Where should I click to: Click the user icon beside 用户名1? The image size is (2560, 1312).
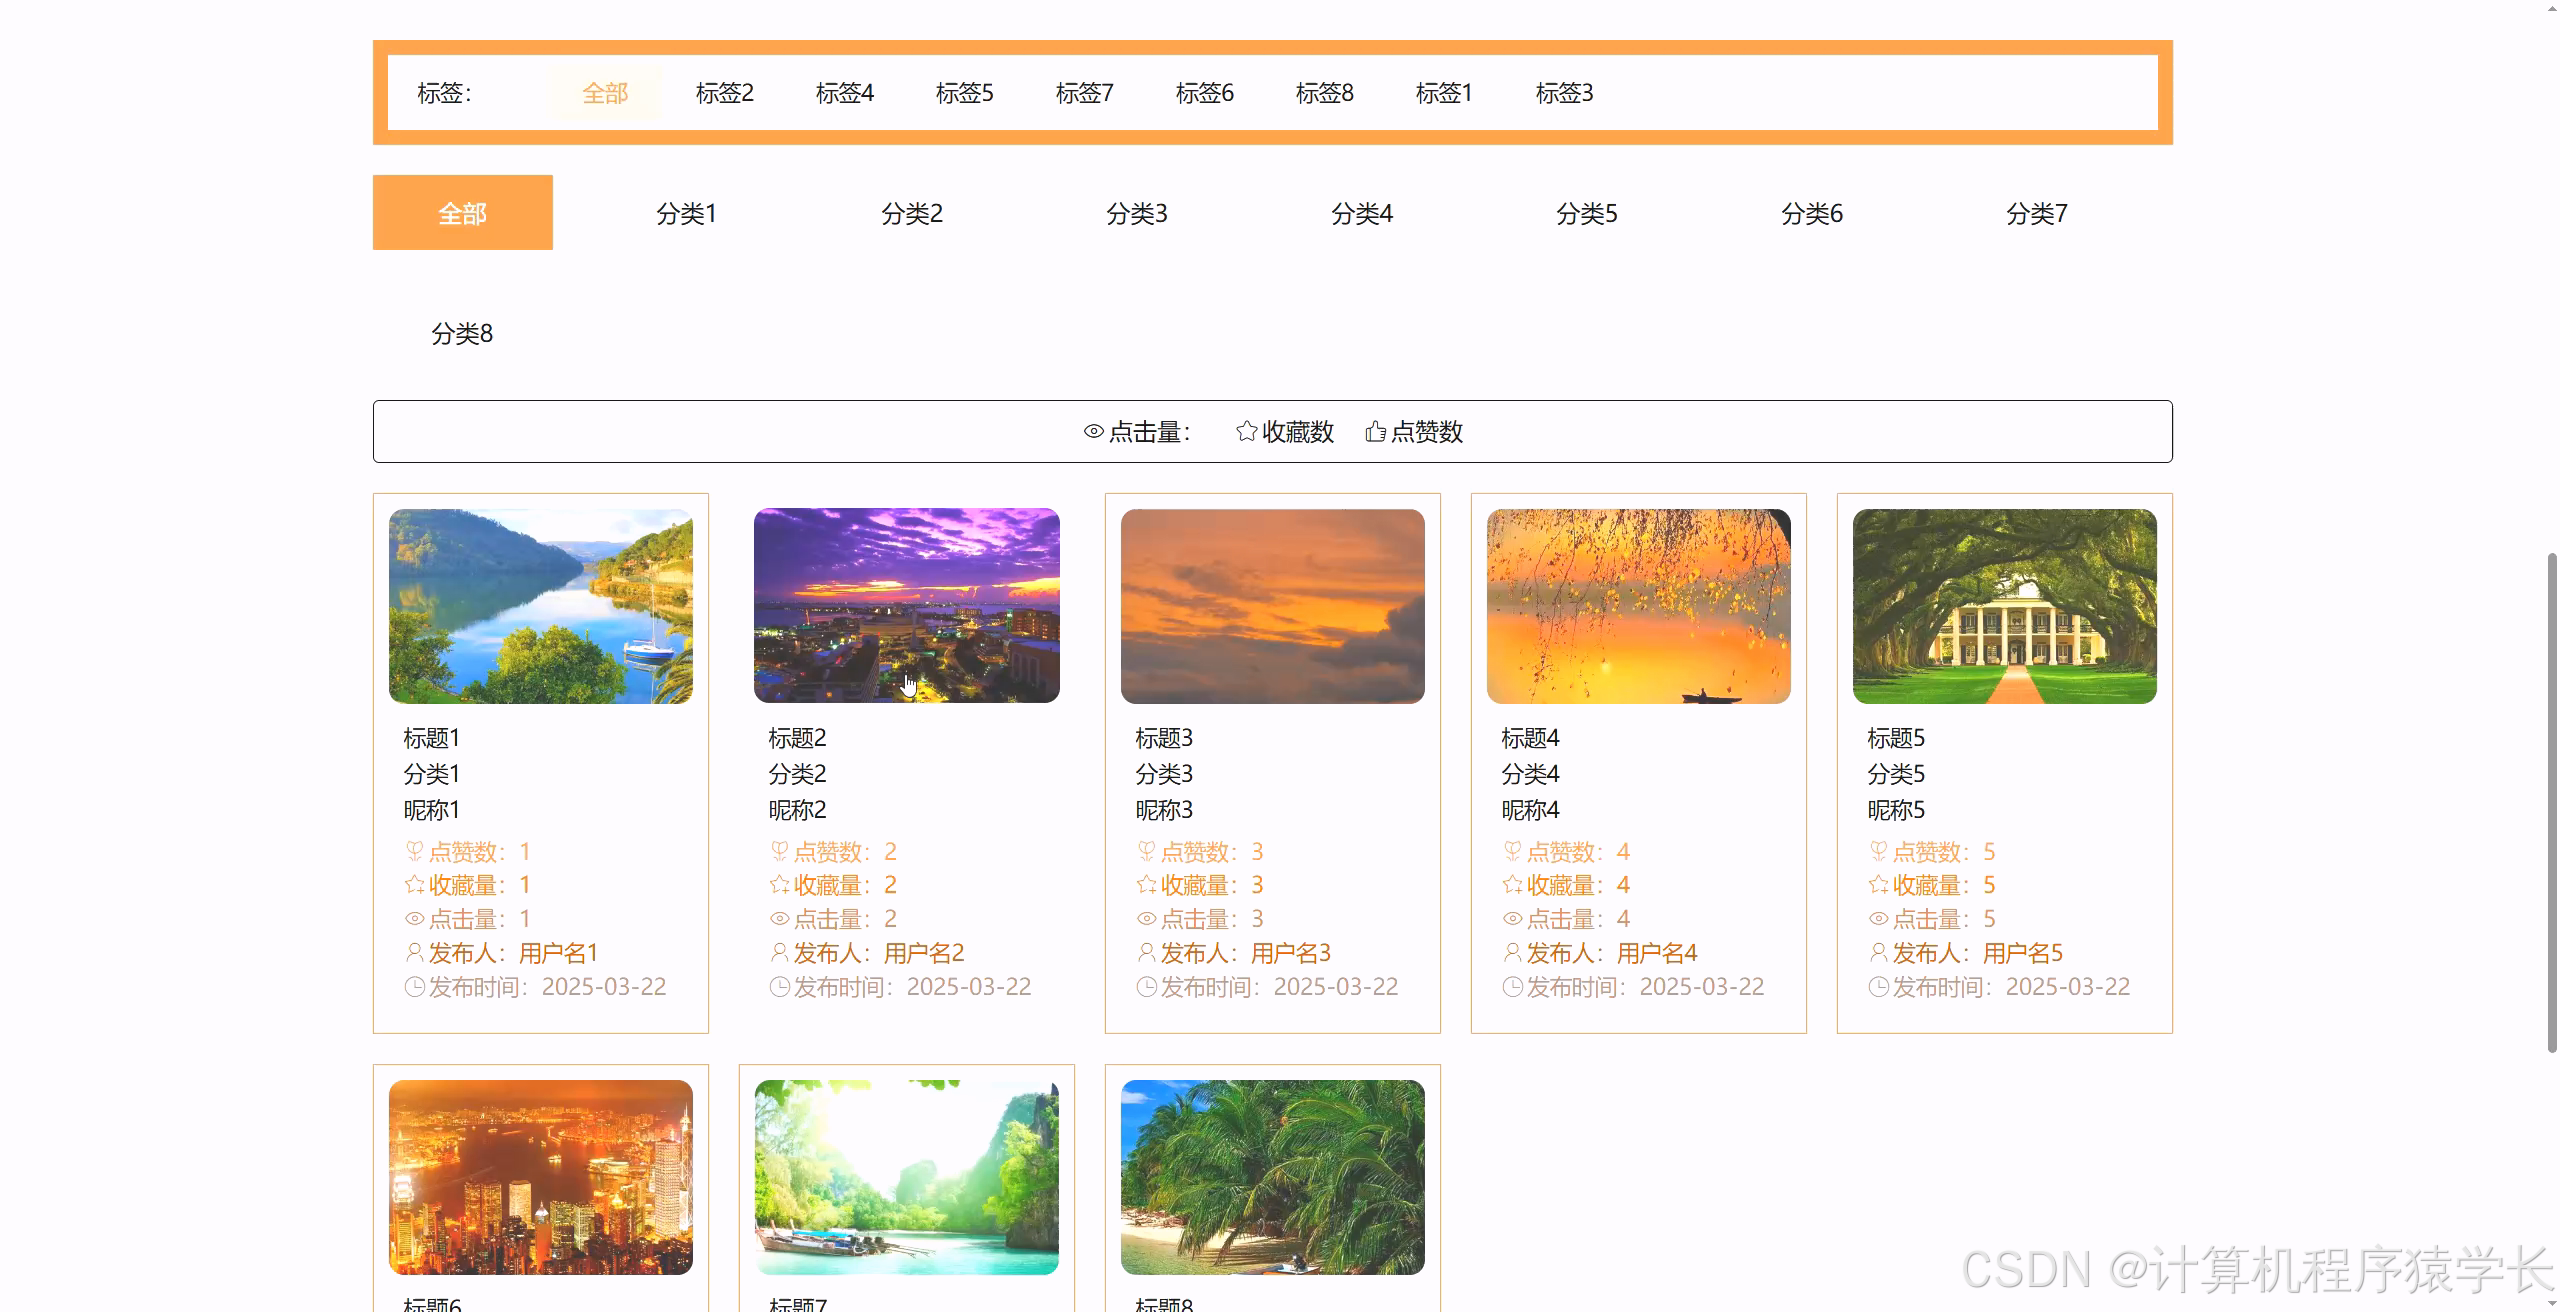[x=414, y=953]
